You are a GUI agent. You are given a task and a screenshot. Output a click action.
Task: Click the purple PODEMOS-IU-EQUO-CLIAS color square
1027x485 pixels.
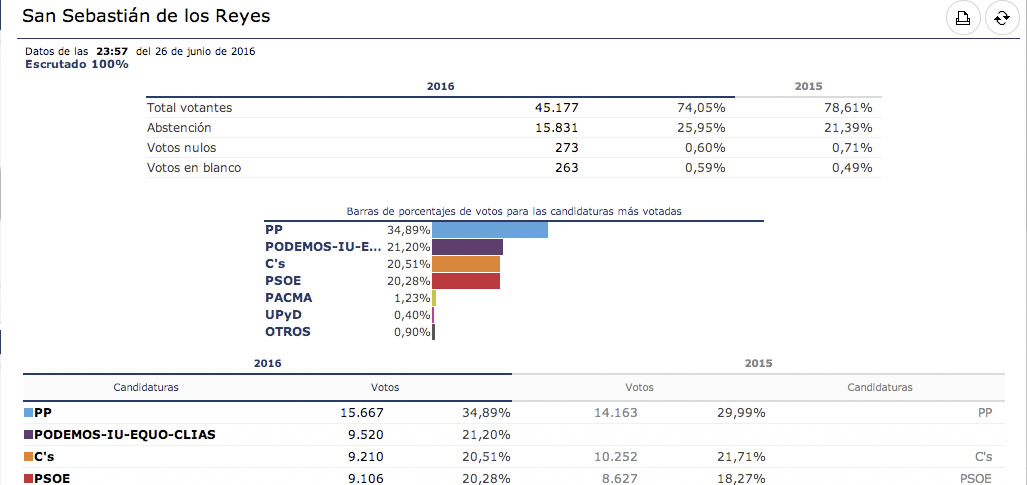[28, 435]
